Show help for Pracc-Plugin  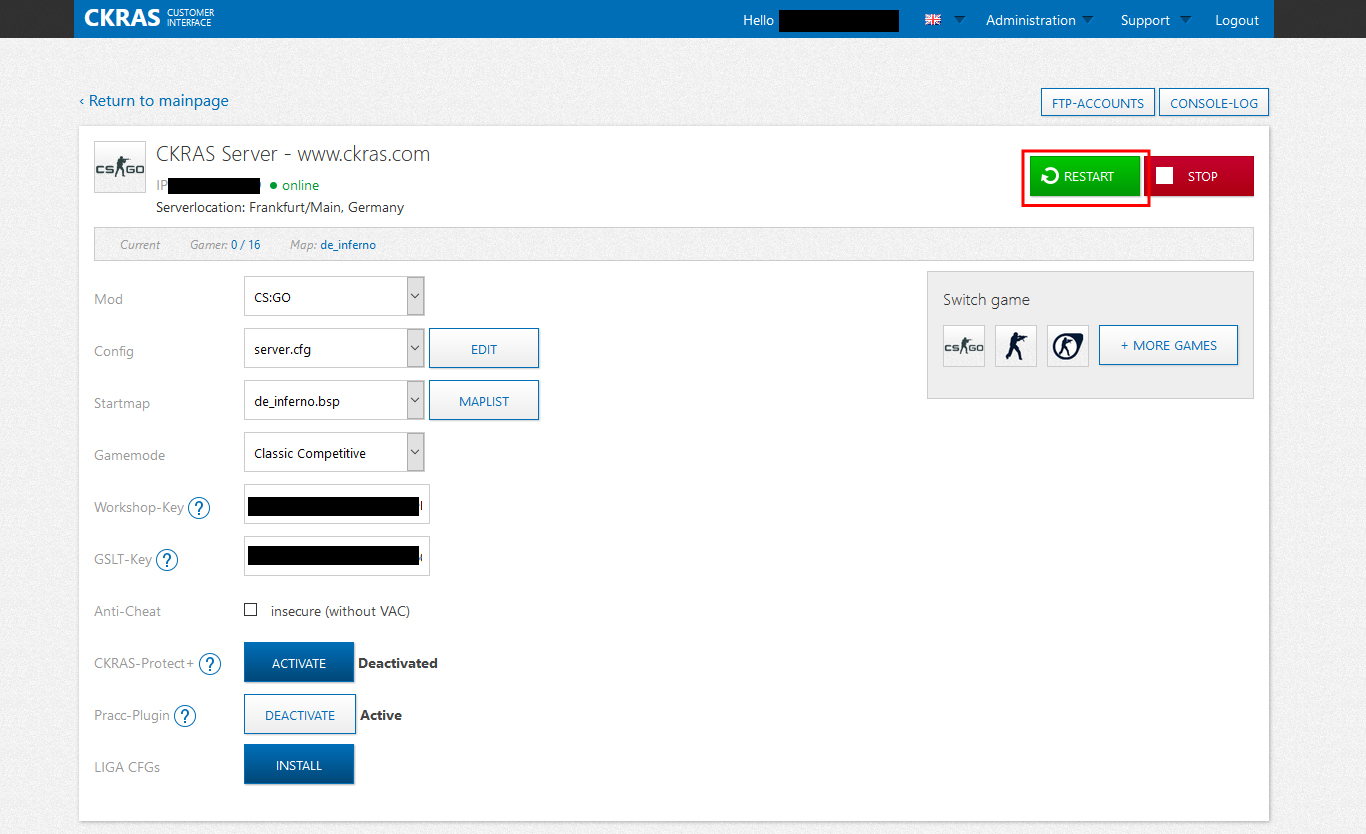point(185,716)
